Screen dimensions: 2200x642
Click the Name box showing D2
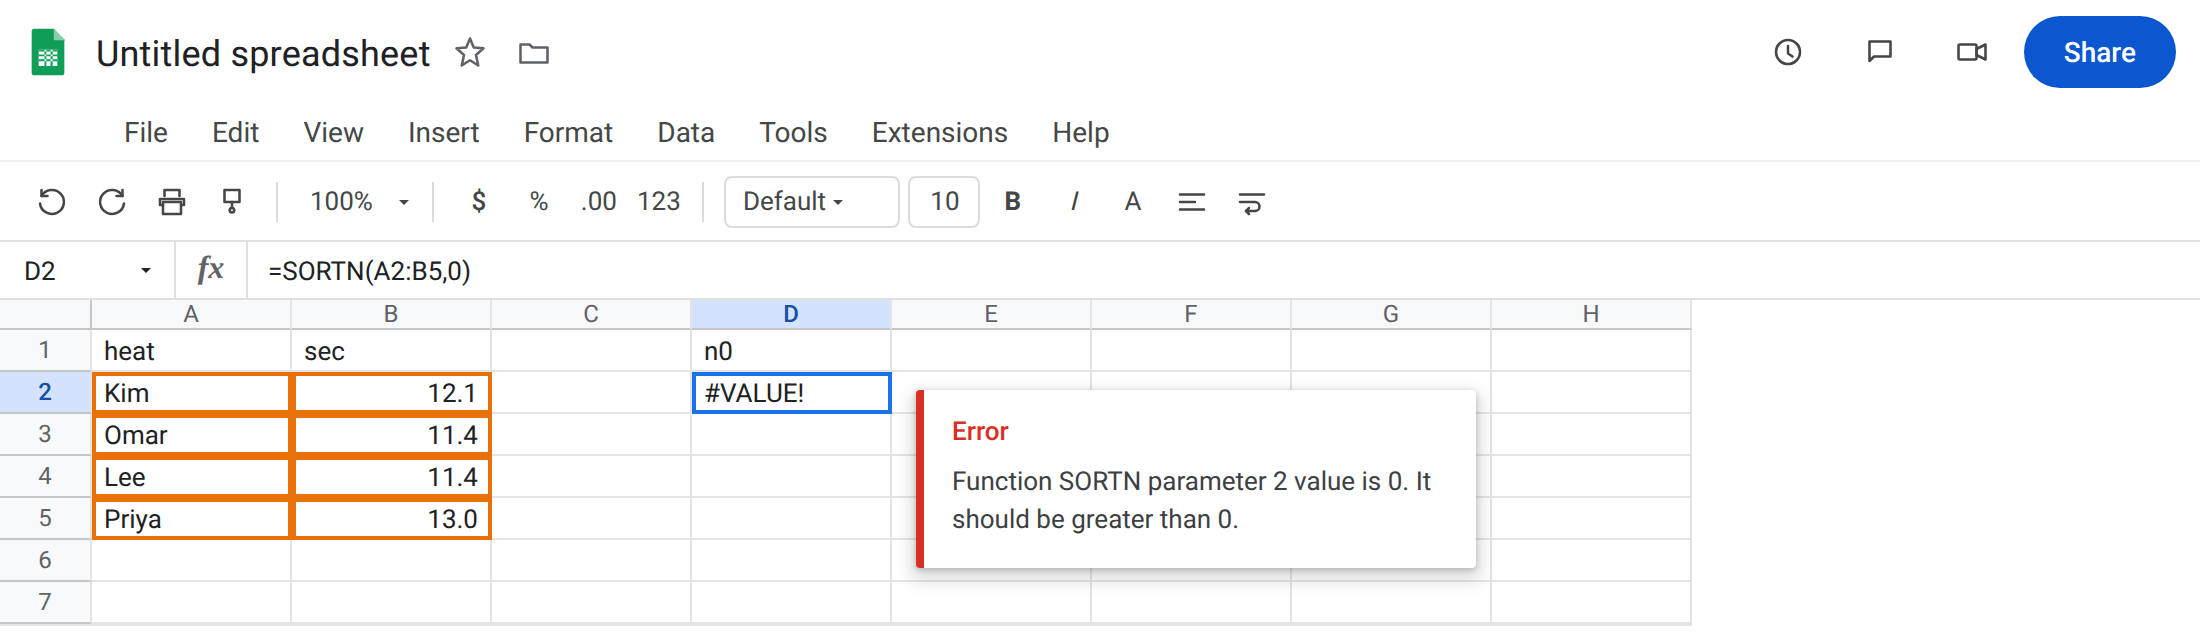(88, 271)
